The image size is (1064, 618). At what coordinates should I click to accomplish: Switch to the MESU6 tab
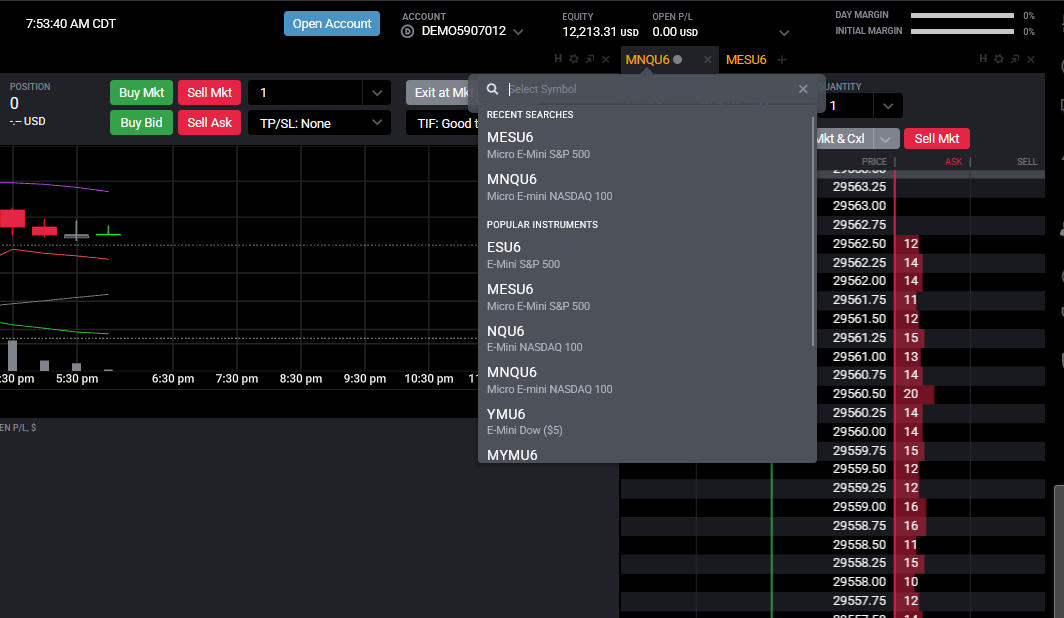pyautogui.click(x=746, y=60)
